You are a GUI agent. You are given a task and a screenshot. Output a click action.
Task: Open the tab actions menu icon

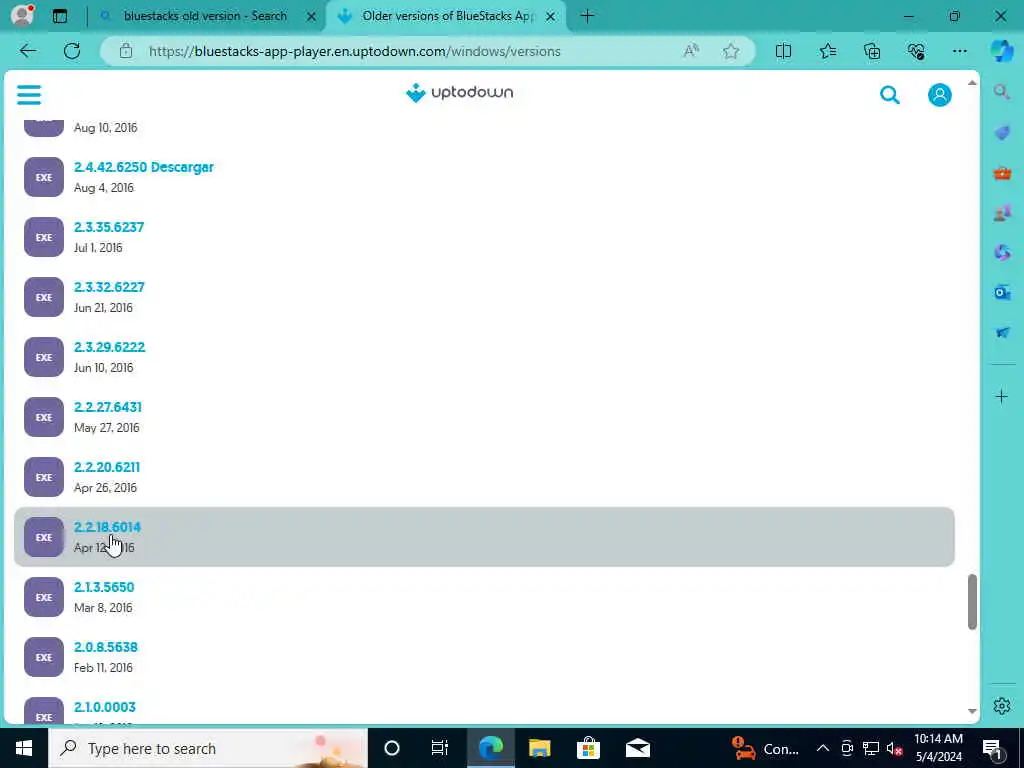coord(60,16)
